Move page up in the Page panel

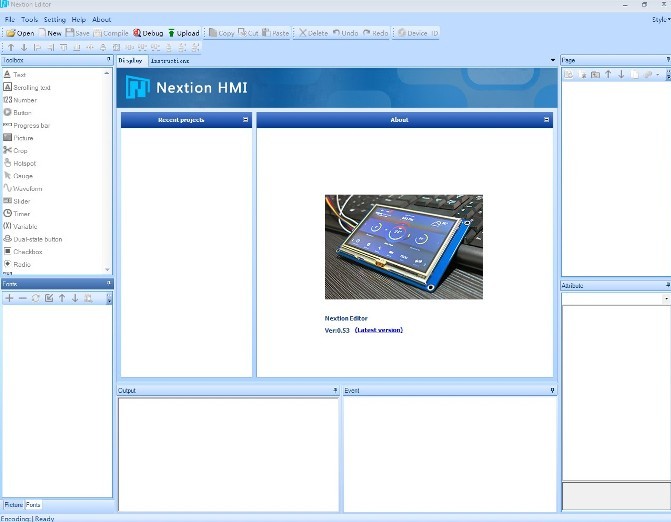608,74
